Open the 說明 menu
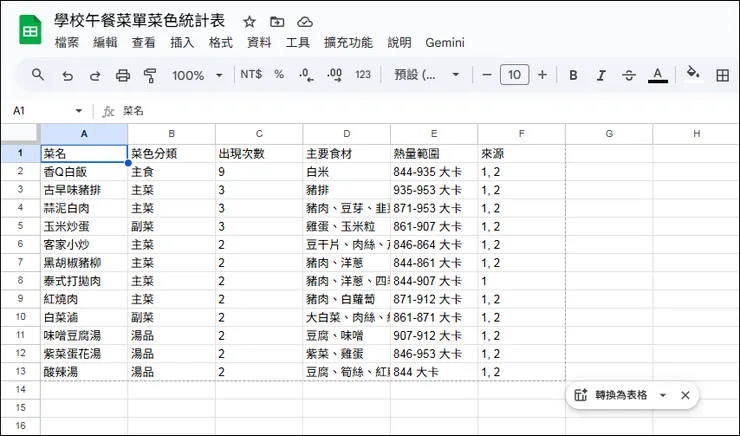 pos(399,42)
